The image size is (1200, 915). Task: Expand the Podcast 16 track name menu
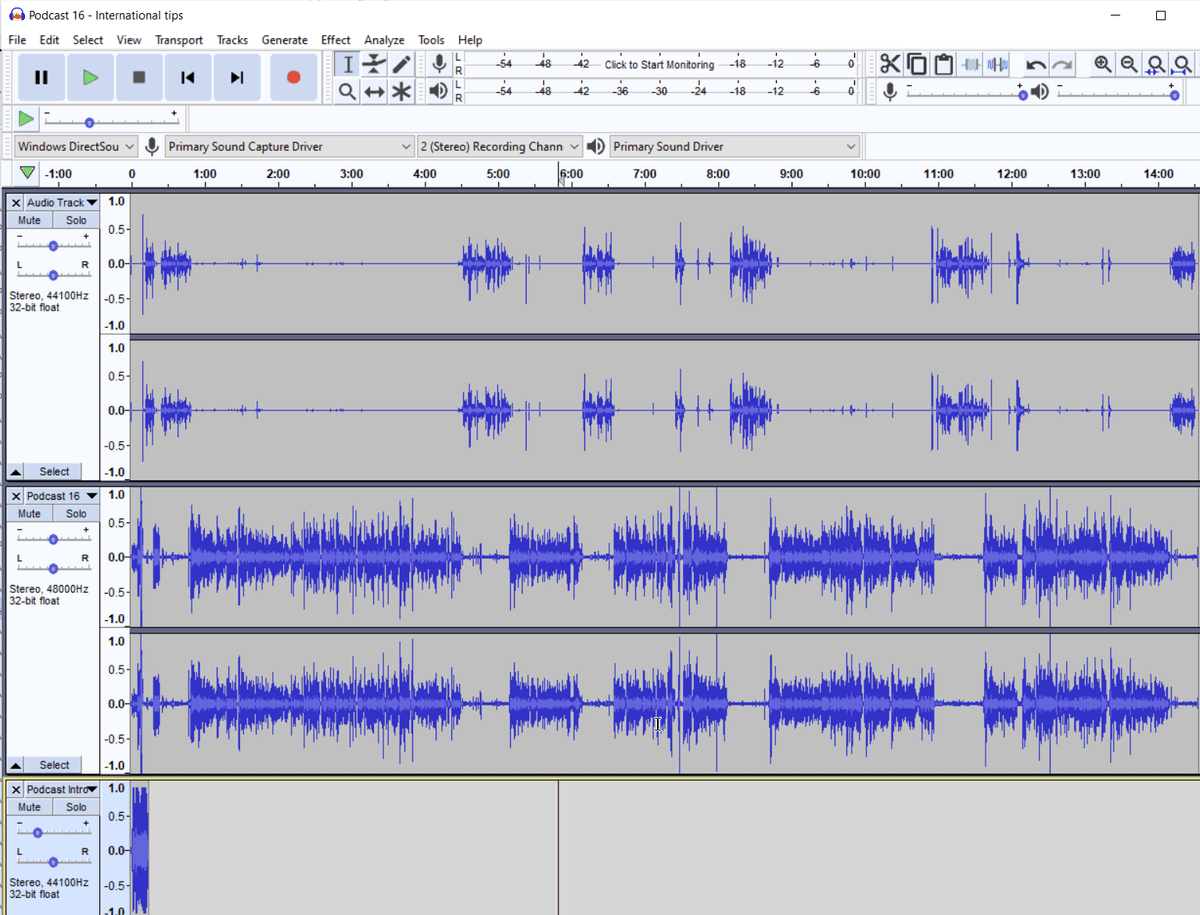[60, 496]
